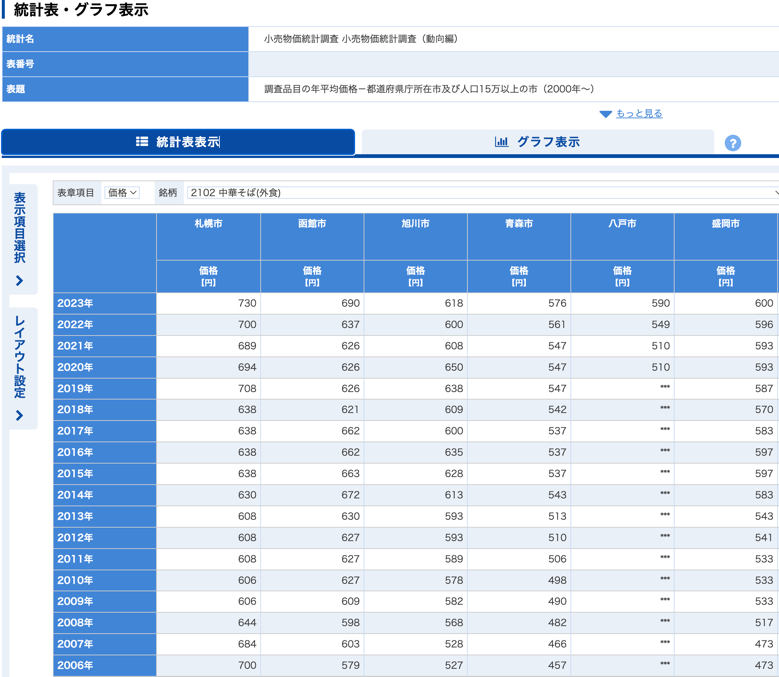The height and width of the screenshot is (677, 779).
Task: Click the list icon in 統計表表示 tab
Action: 142,142
